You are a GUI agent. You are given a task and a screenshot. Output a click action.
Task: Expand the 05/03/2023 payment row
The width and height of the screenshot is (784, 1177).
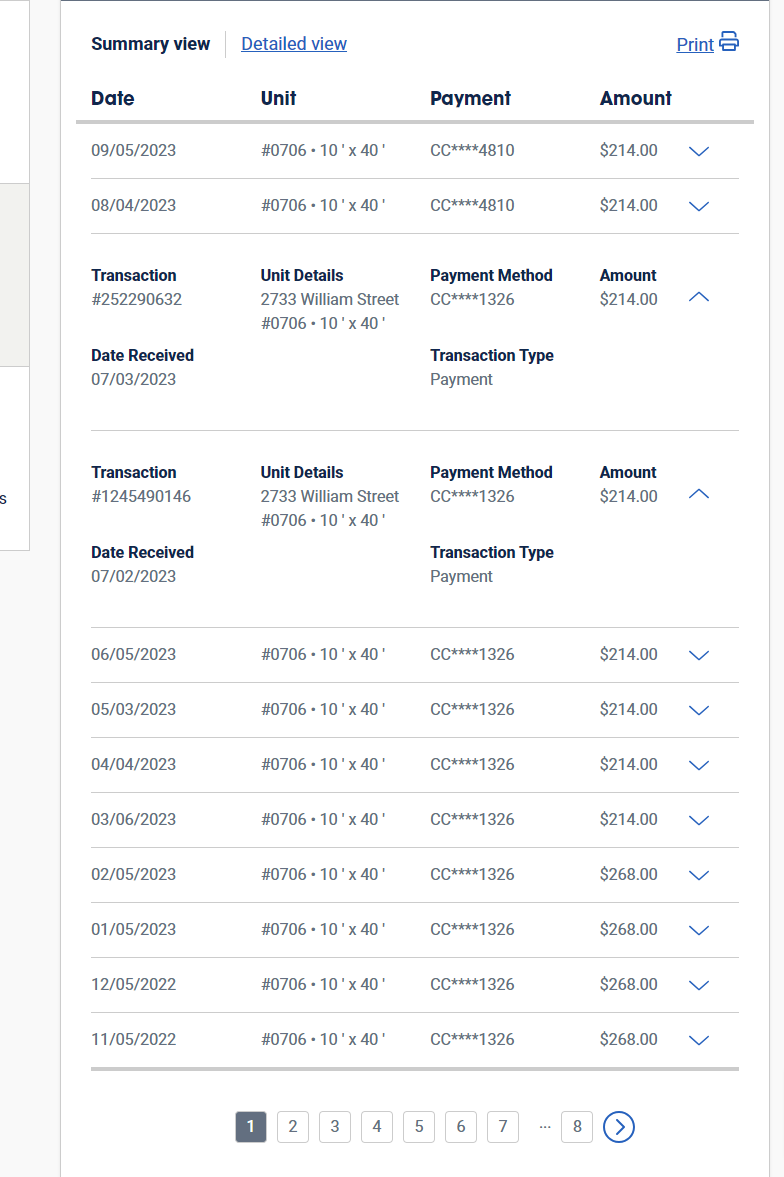[699, 710]
